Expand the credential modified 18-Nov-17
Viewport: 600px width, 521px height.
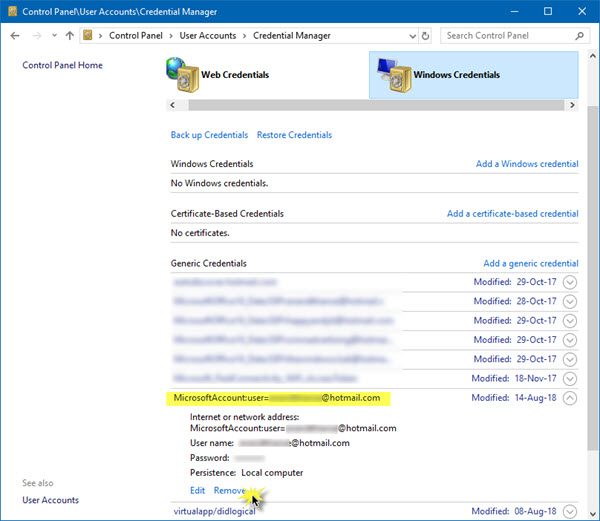point(570,378)
